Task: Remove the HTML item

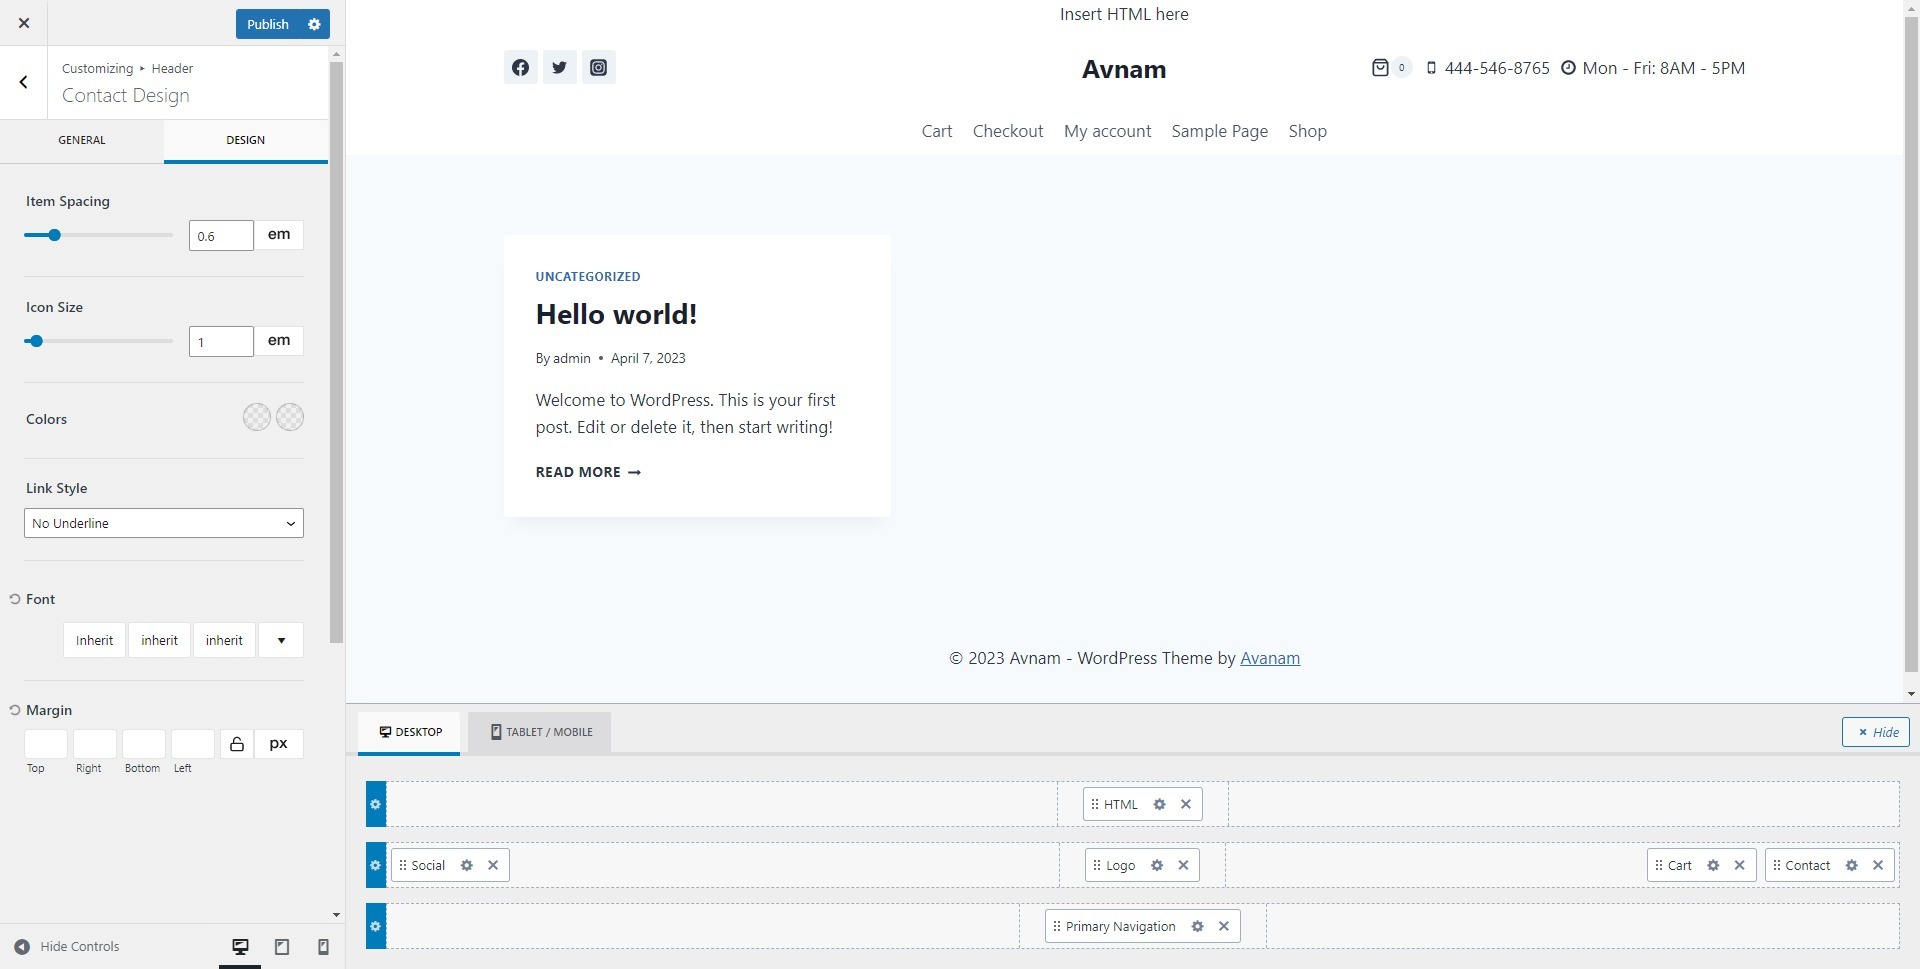Action: click(1186, 804)
